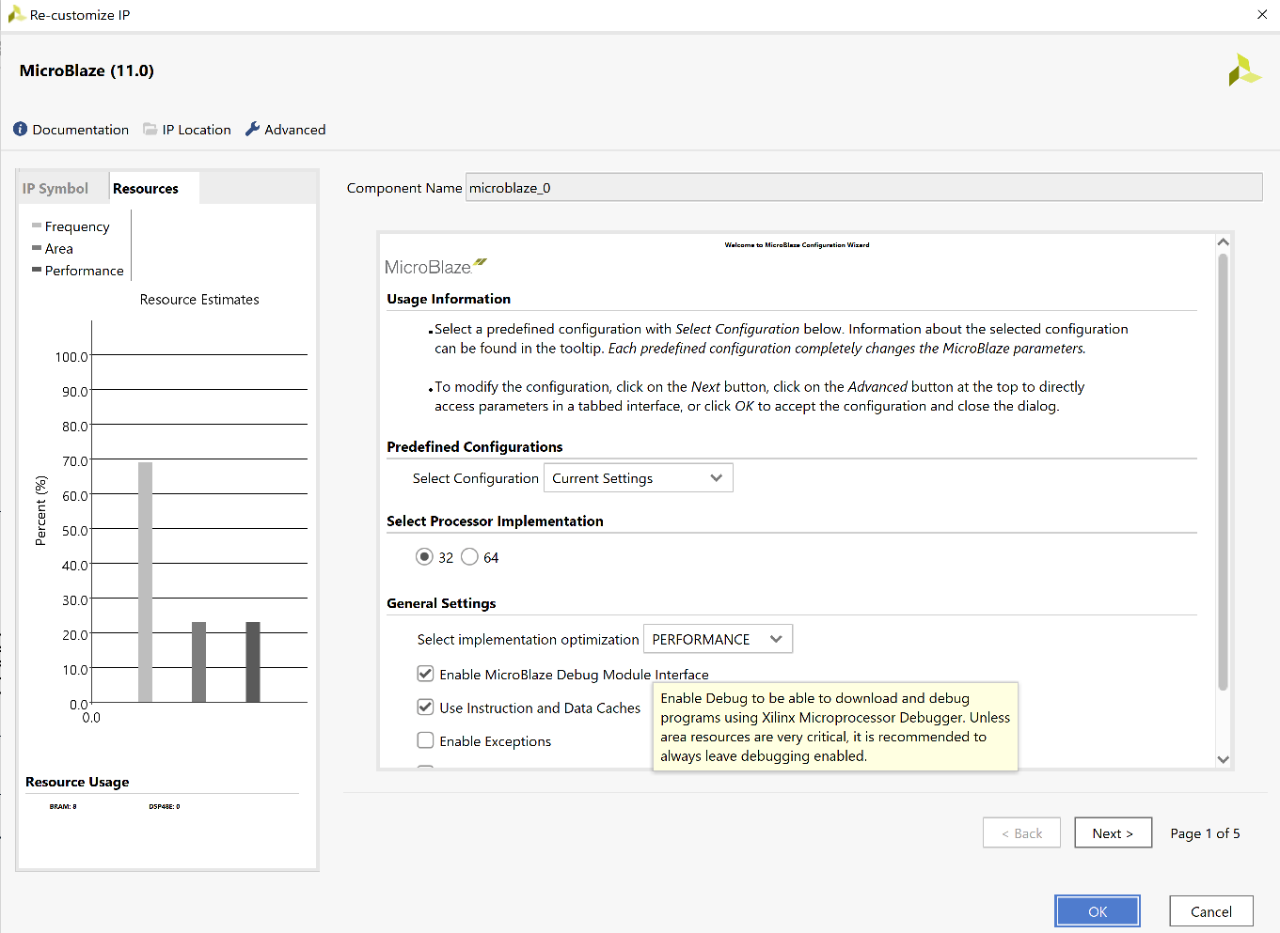Click the Next button
Viewport: 1280px width, 933px height.
[x=1112, y=833]
